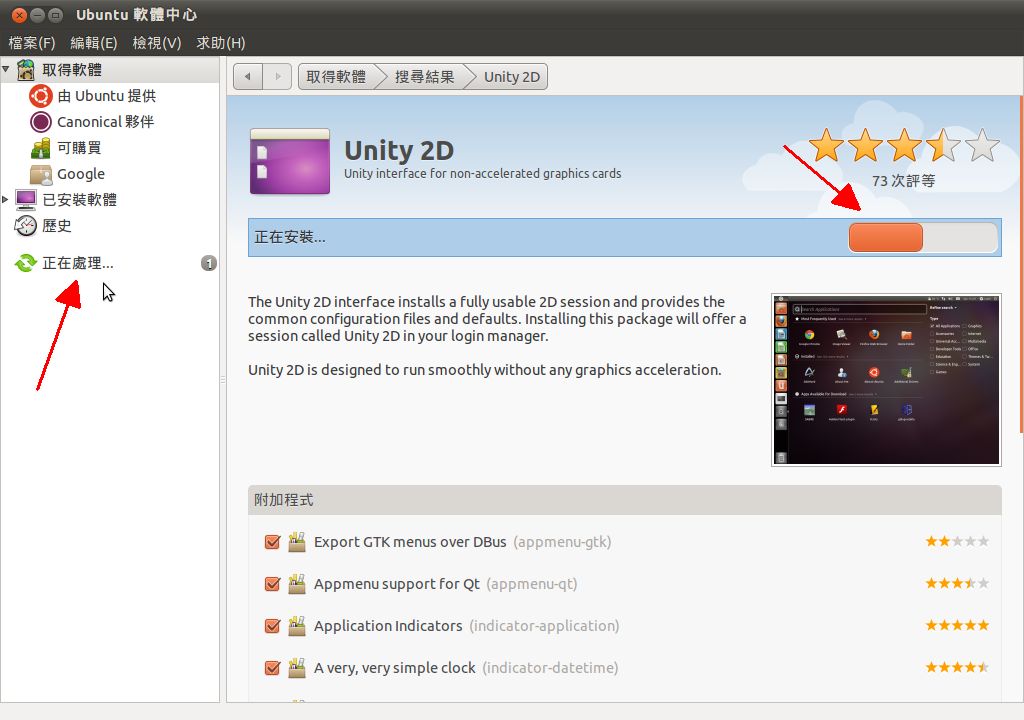
Task: Click the five-star rating for Unity 2D
Action: 904,145
